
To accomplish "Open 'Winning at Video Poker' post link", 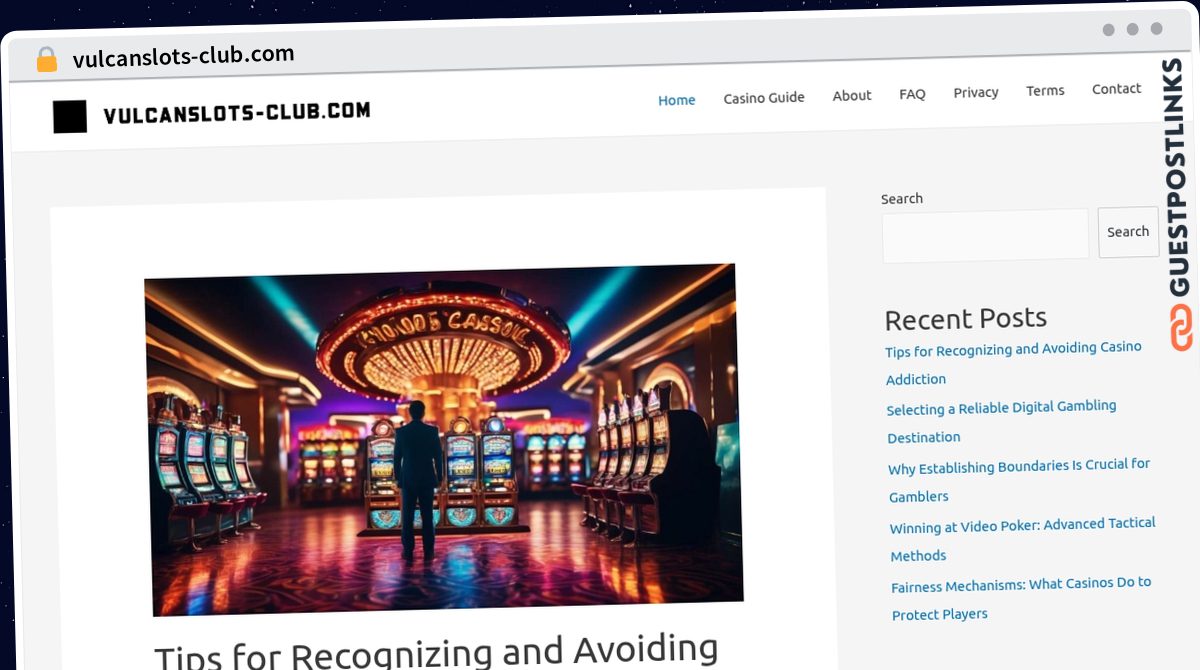I will 1023,539.
